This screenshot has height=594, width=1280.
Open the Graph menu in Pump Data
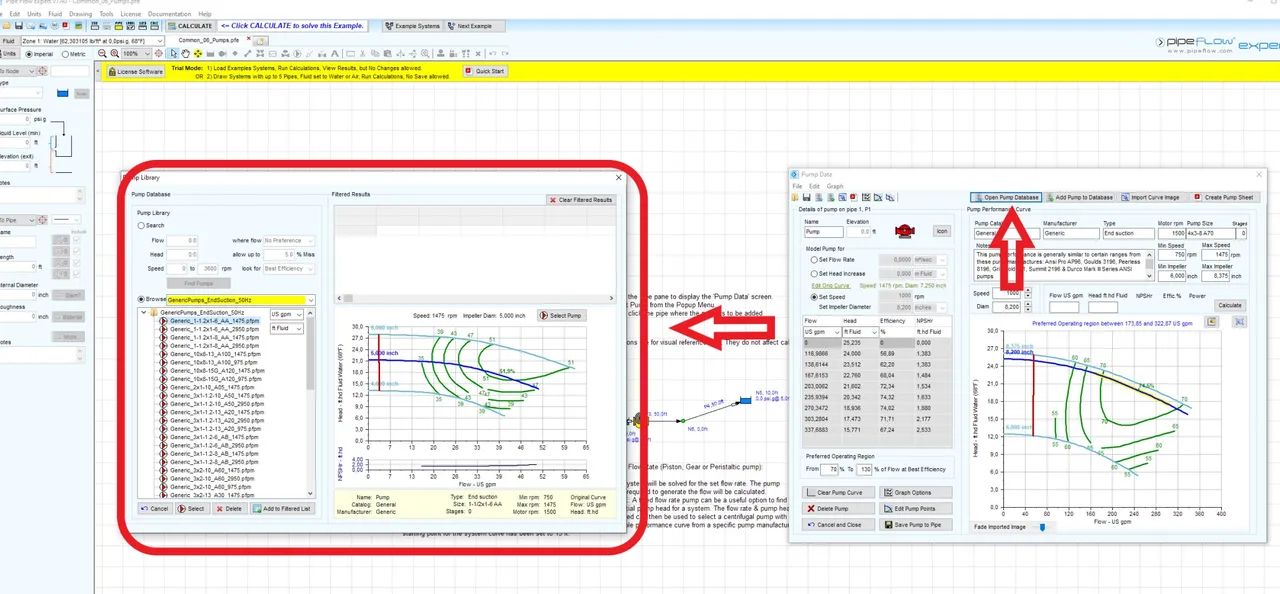[834, 186]
